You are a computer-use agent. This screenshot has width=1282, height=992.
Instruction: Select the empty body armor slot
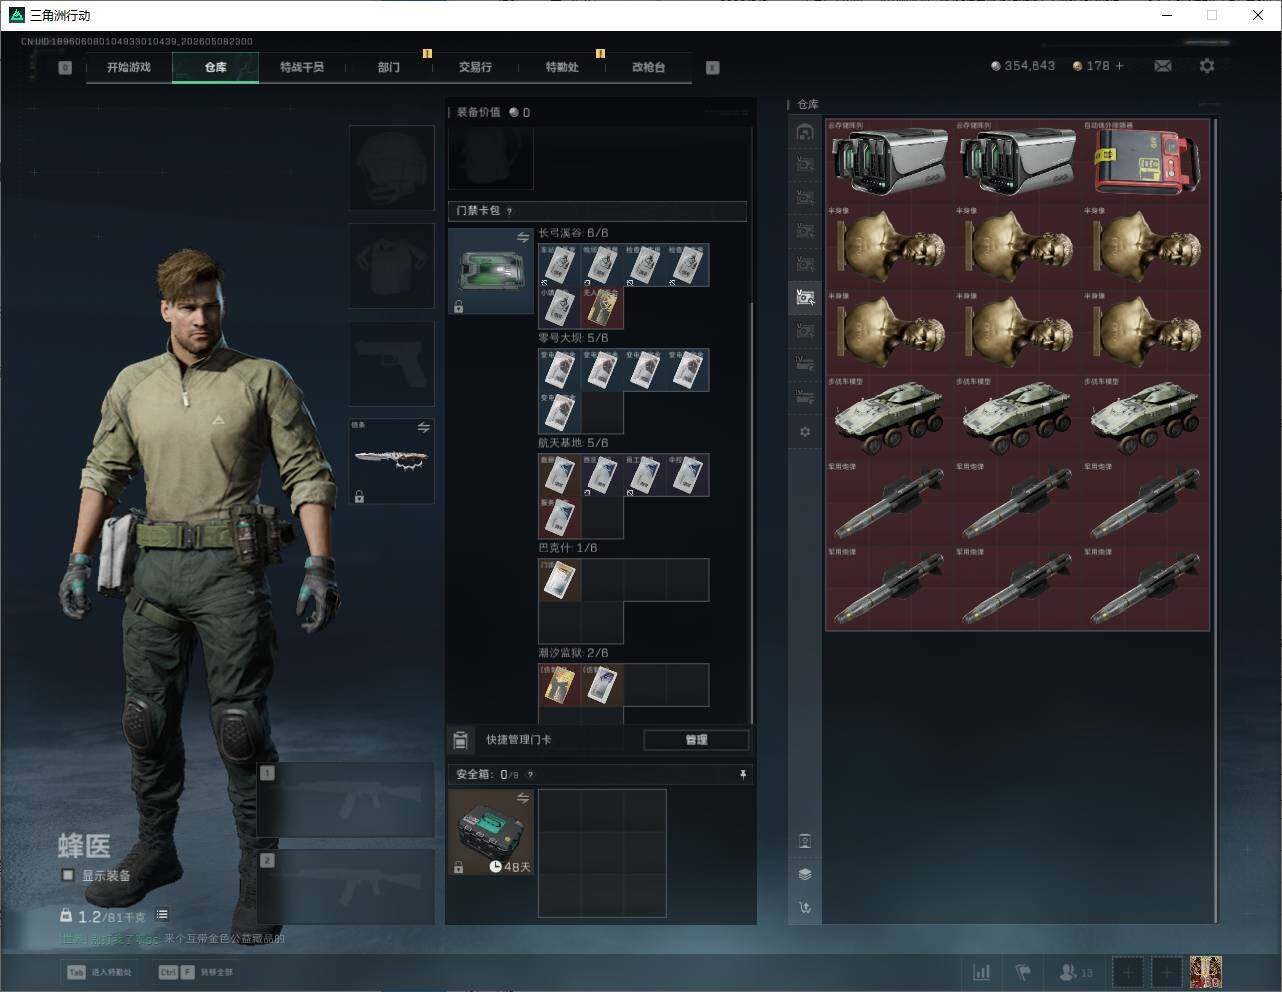point(392,265)
